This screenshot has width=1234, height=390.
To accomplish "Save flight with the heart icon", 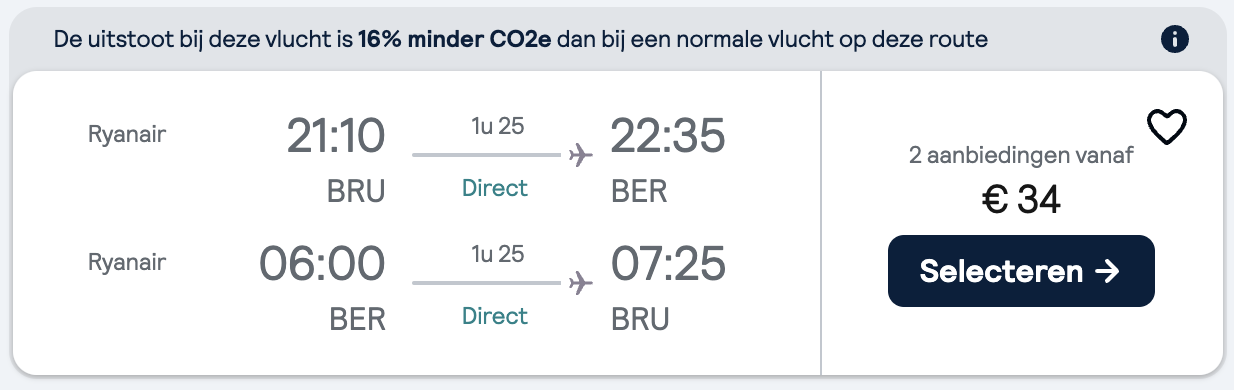I will pos(1166,126).
